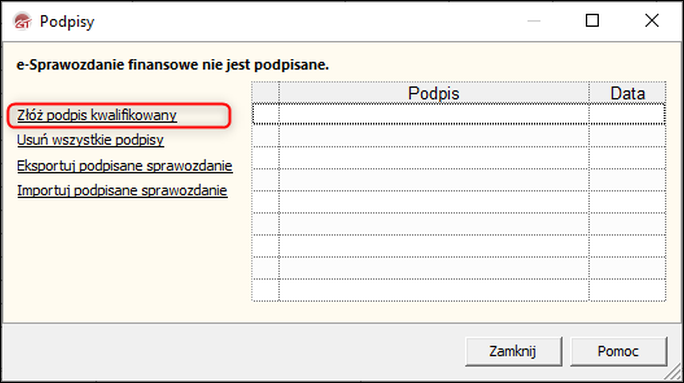Viewport: 684px width, 383px height.
Task: Choose 'Importuj podpisane sprawozdanie' link
Action: [x=122, y=191]
